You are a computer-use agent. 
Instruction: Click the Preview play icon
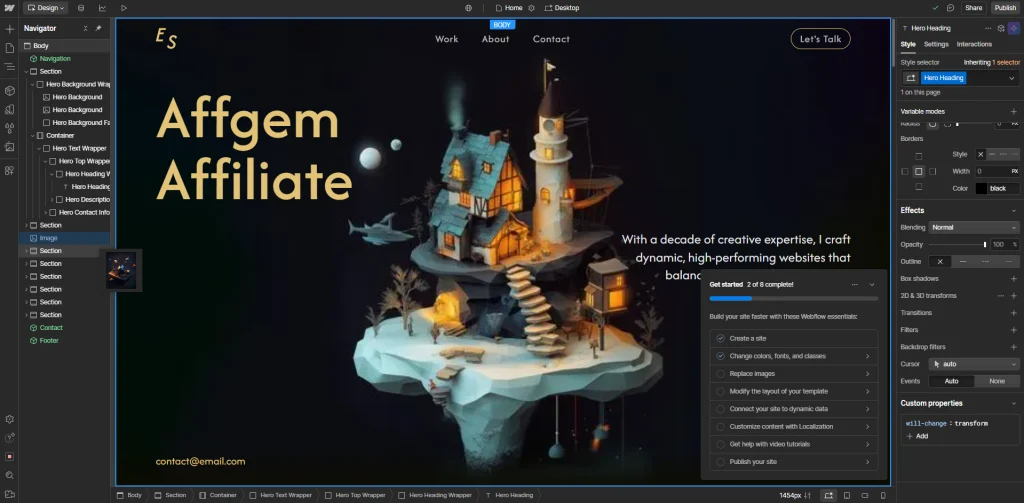[124, 8]
